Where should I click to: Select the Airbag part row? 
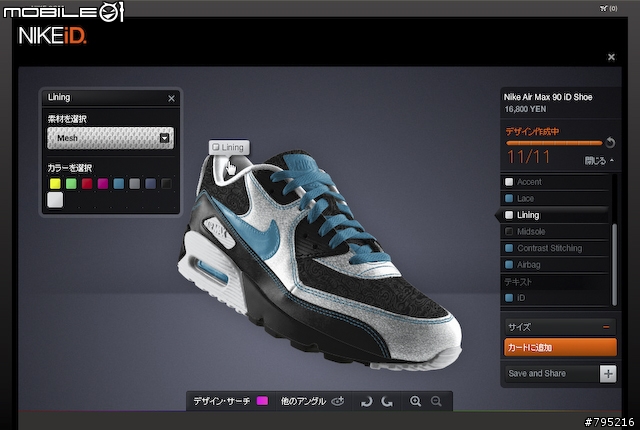point(555,264)
